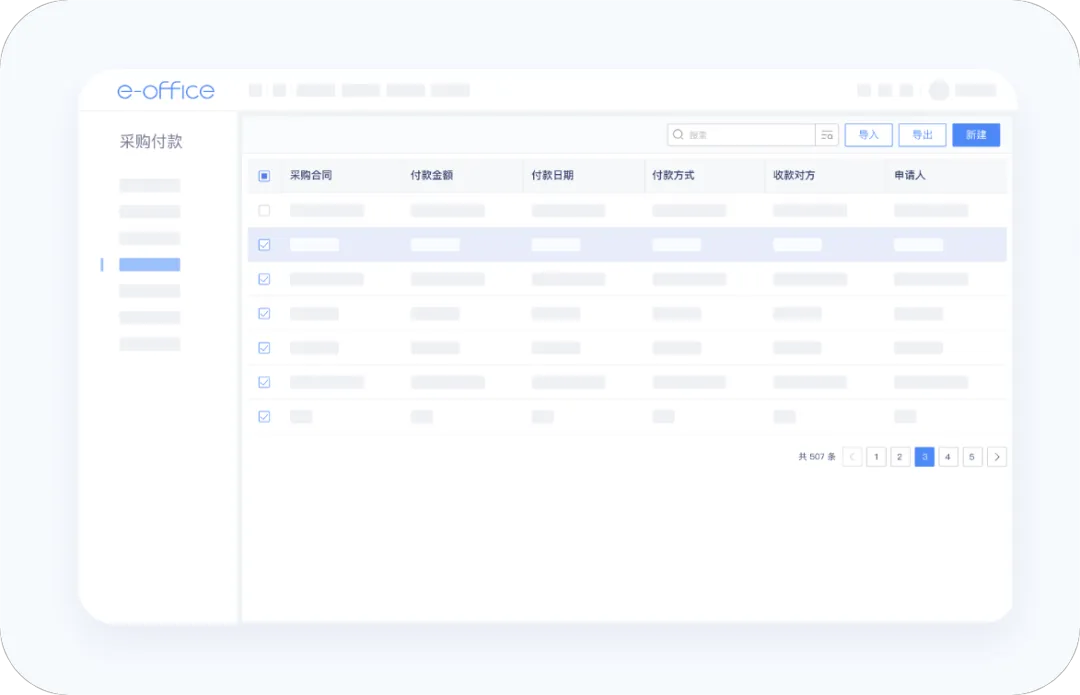
Task: Open the first sidebar menu item
Action: (x=149, y=185)
